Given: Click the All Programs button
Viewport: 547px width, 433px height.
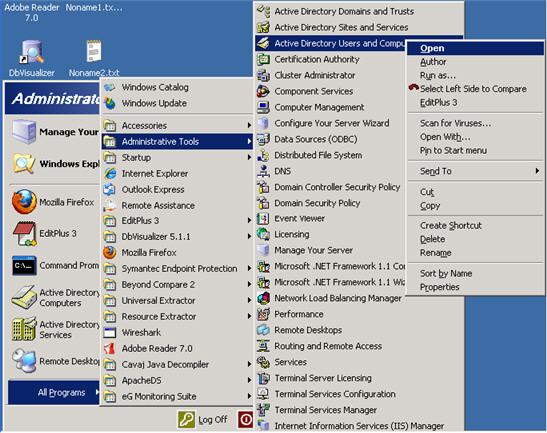Looking at the screenshot, I should 54,393.
